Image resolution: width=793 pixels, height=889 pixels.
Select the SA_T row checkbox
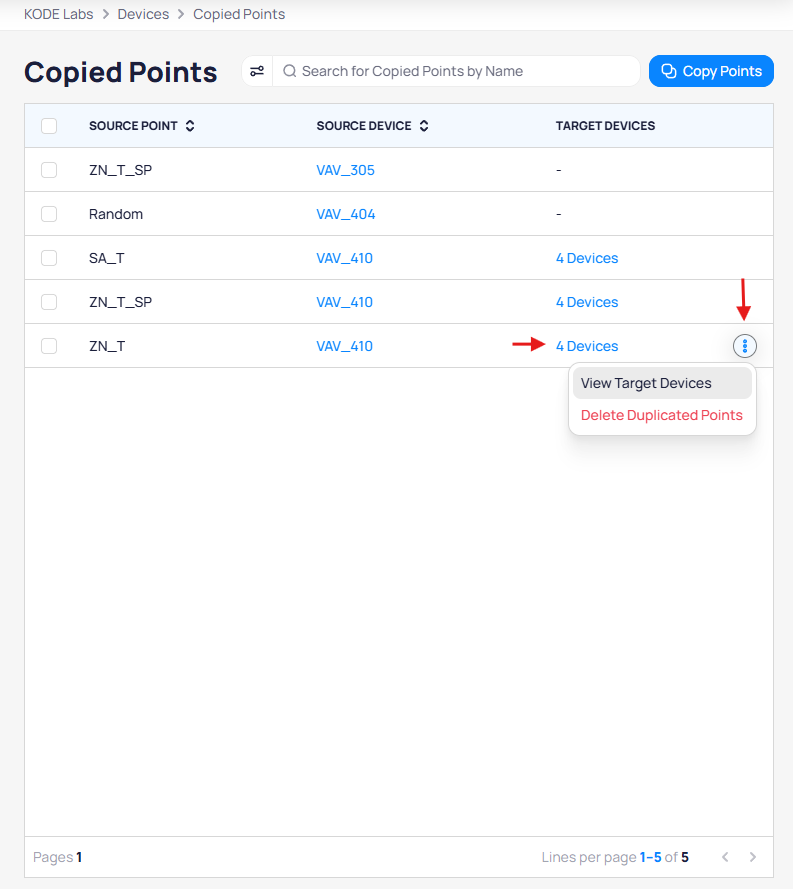[x=49, y=258]
